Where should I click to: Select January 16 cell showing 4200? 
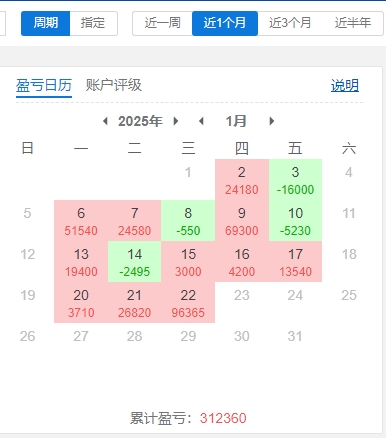242,262
